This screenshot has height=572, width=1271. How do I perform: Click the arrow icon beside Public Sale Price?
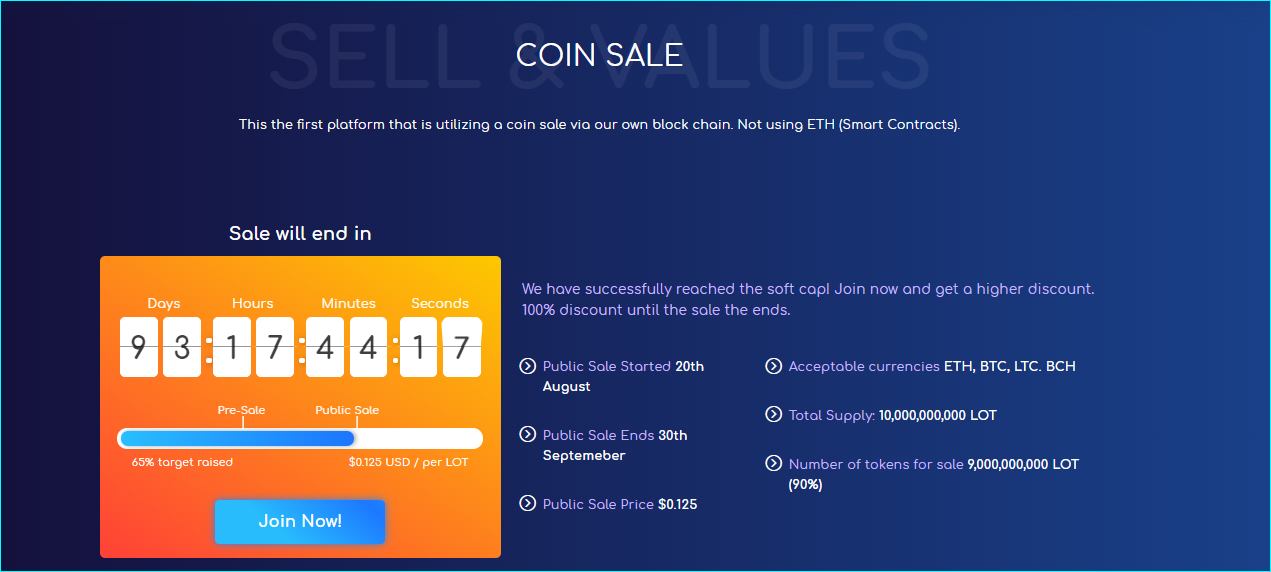[x=528, y=503]
